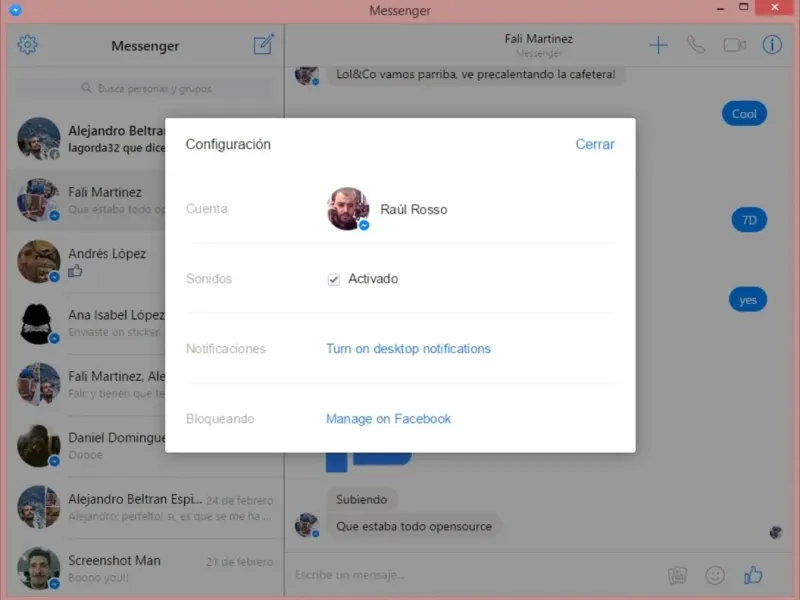Close the Configuración dialog via Cerrar

pyautogui.click(x=595, y=144)
